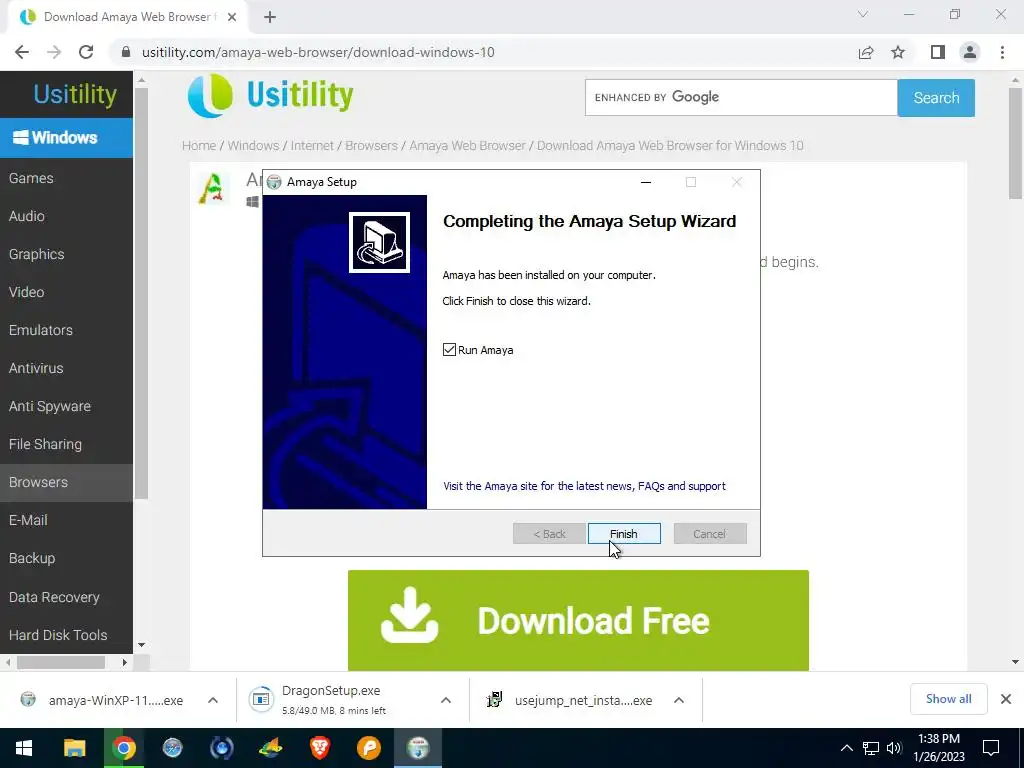The width and height of the screenshot is (1024, 768).
Task: Click the DragonSetup.exe download icon
Action: 261,699
